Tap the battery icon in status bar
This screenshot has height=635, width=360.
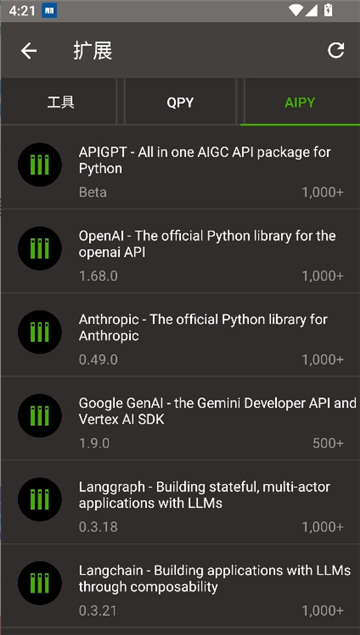[328, 10]
